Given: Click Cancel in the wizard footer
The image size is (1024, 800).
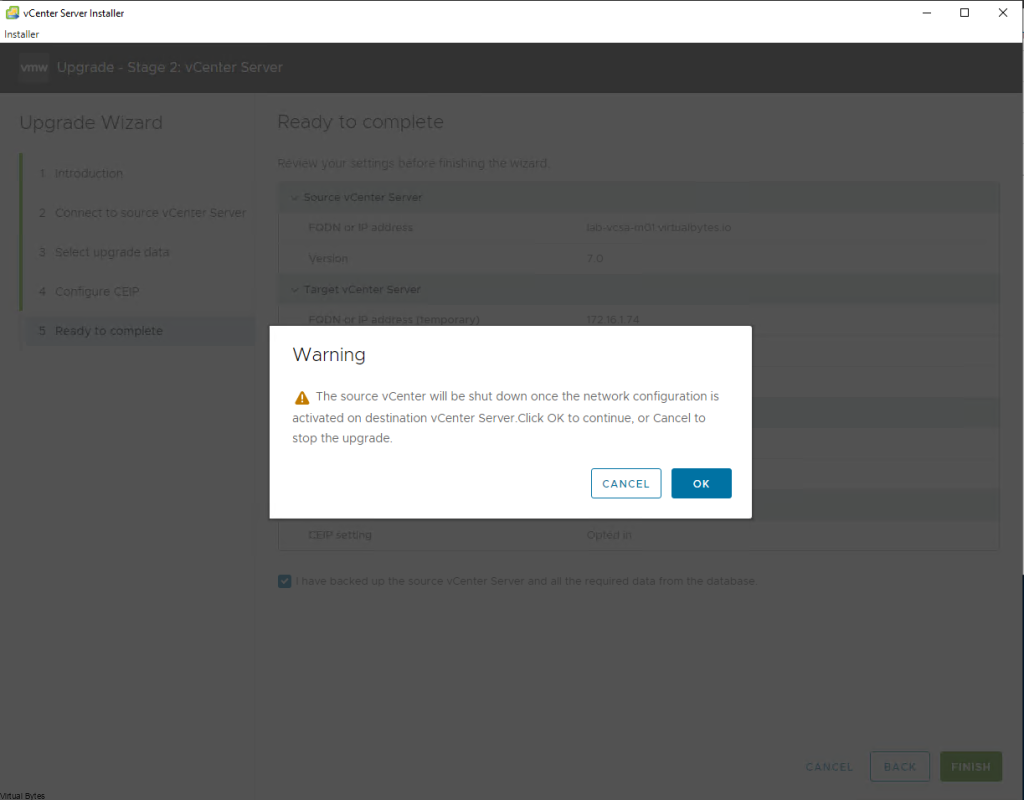Looking at the screenshot, I should tap(829, 767).
